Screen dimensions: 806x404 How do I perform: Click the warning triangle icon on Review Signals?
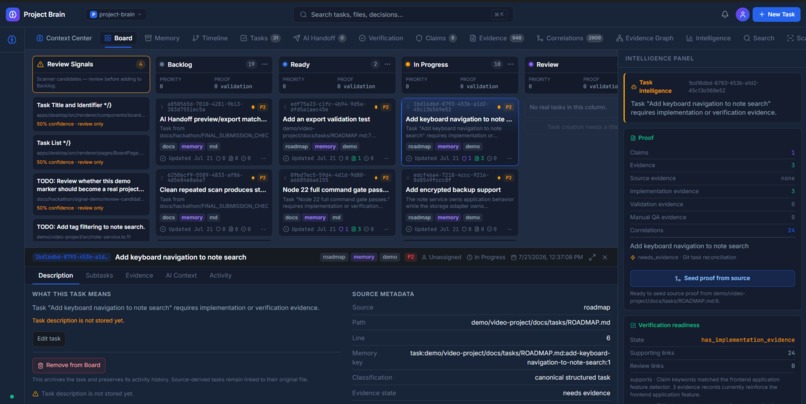(40, 64)
